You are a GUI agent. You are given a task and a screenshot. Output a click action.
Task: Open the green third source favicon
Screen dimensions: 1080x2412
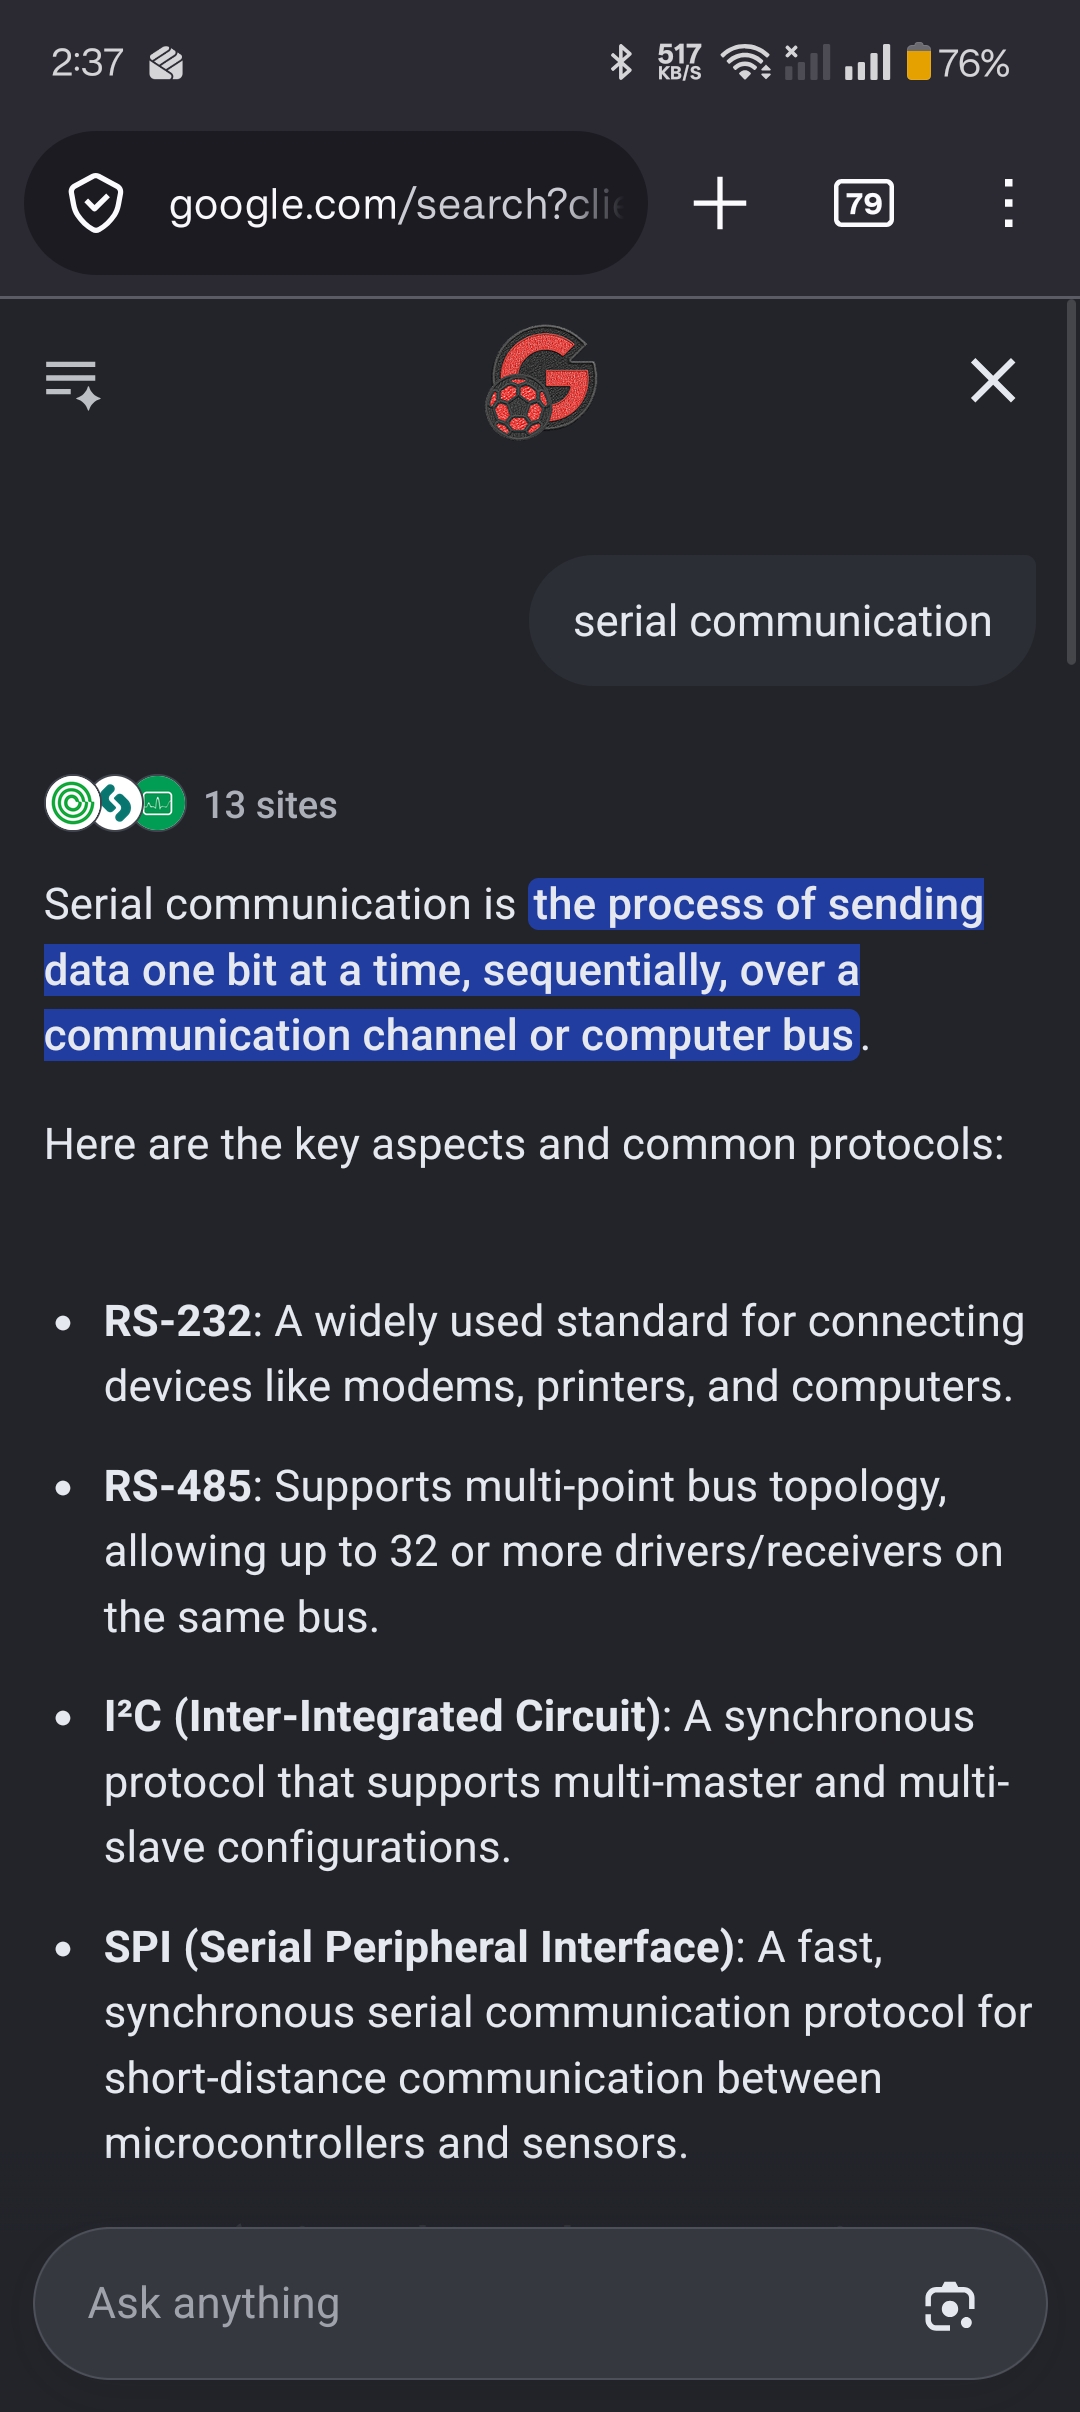[x=160, y=803]
